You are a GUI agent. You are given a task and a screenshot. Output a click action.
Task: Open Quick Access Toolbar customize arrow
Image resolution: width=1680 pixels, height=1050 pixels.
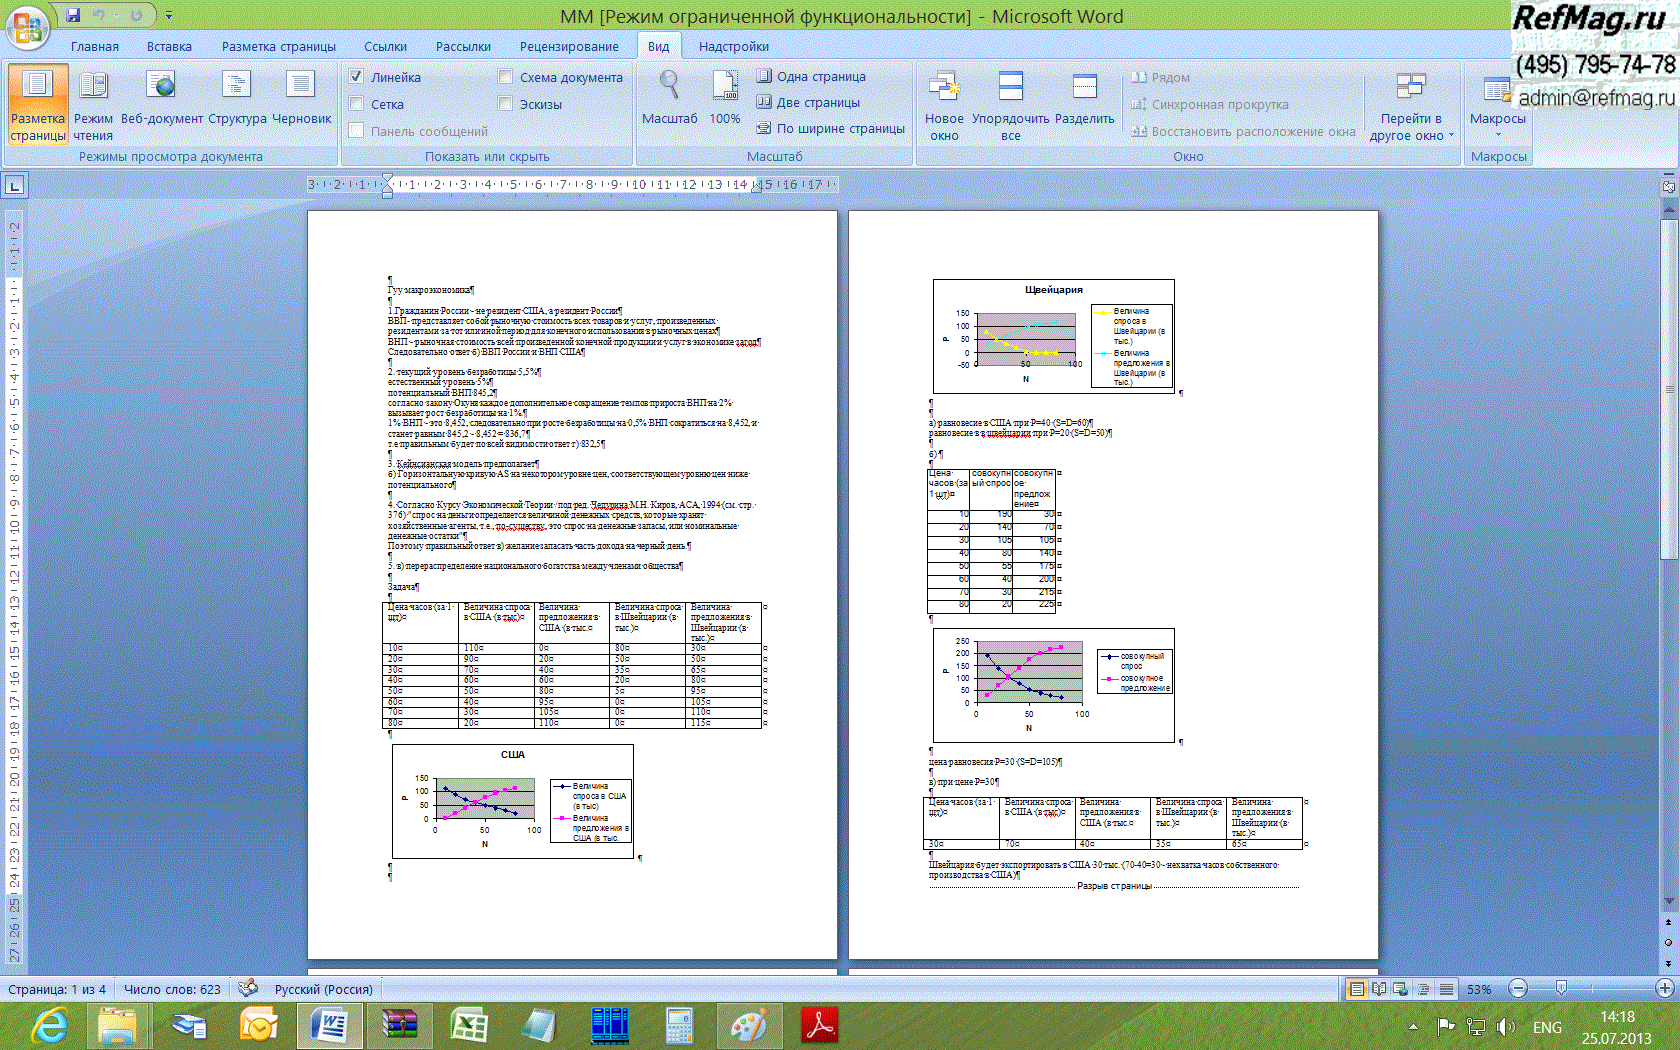coord(169,15)
